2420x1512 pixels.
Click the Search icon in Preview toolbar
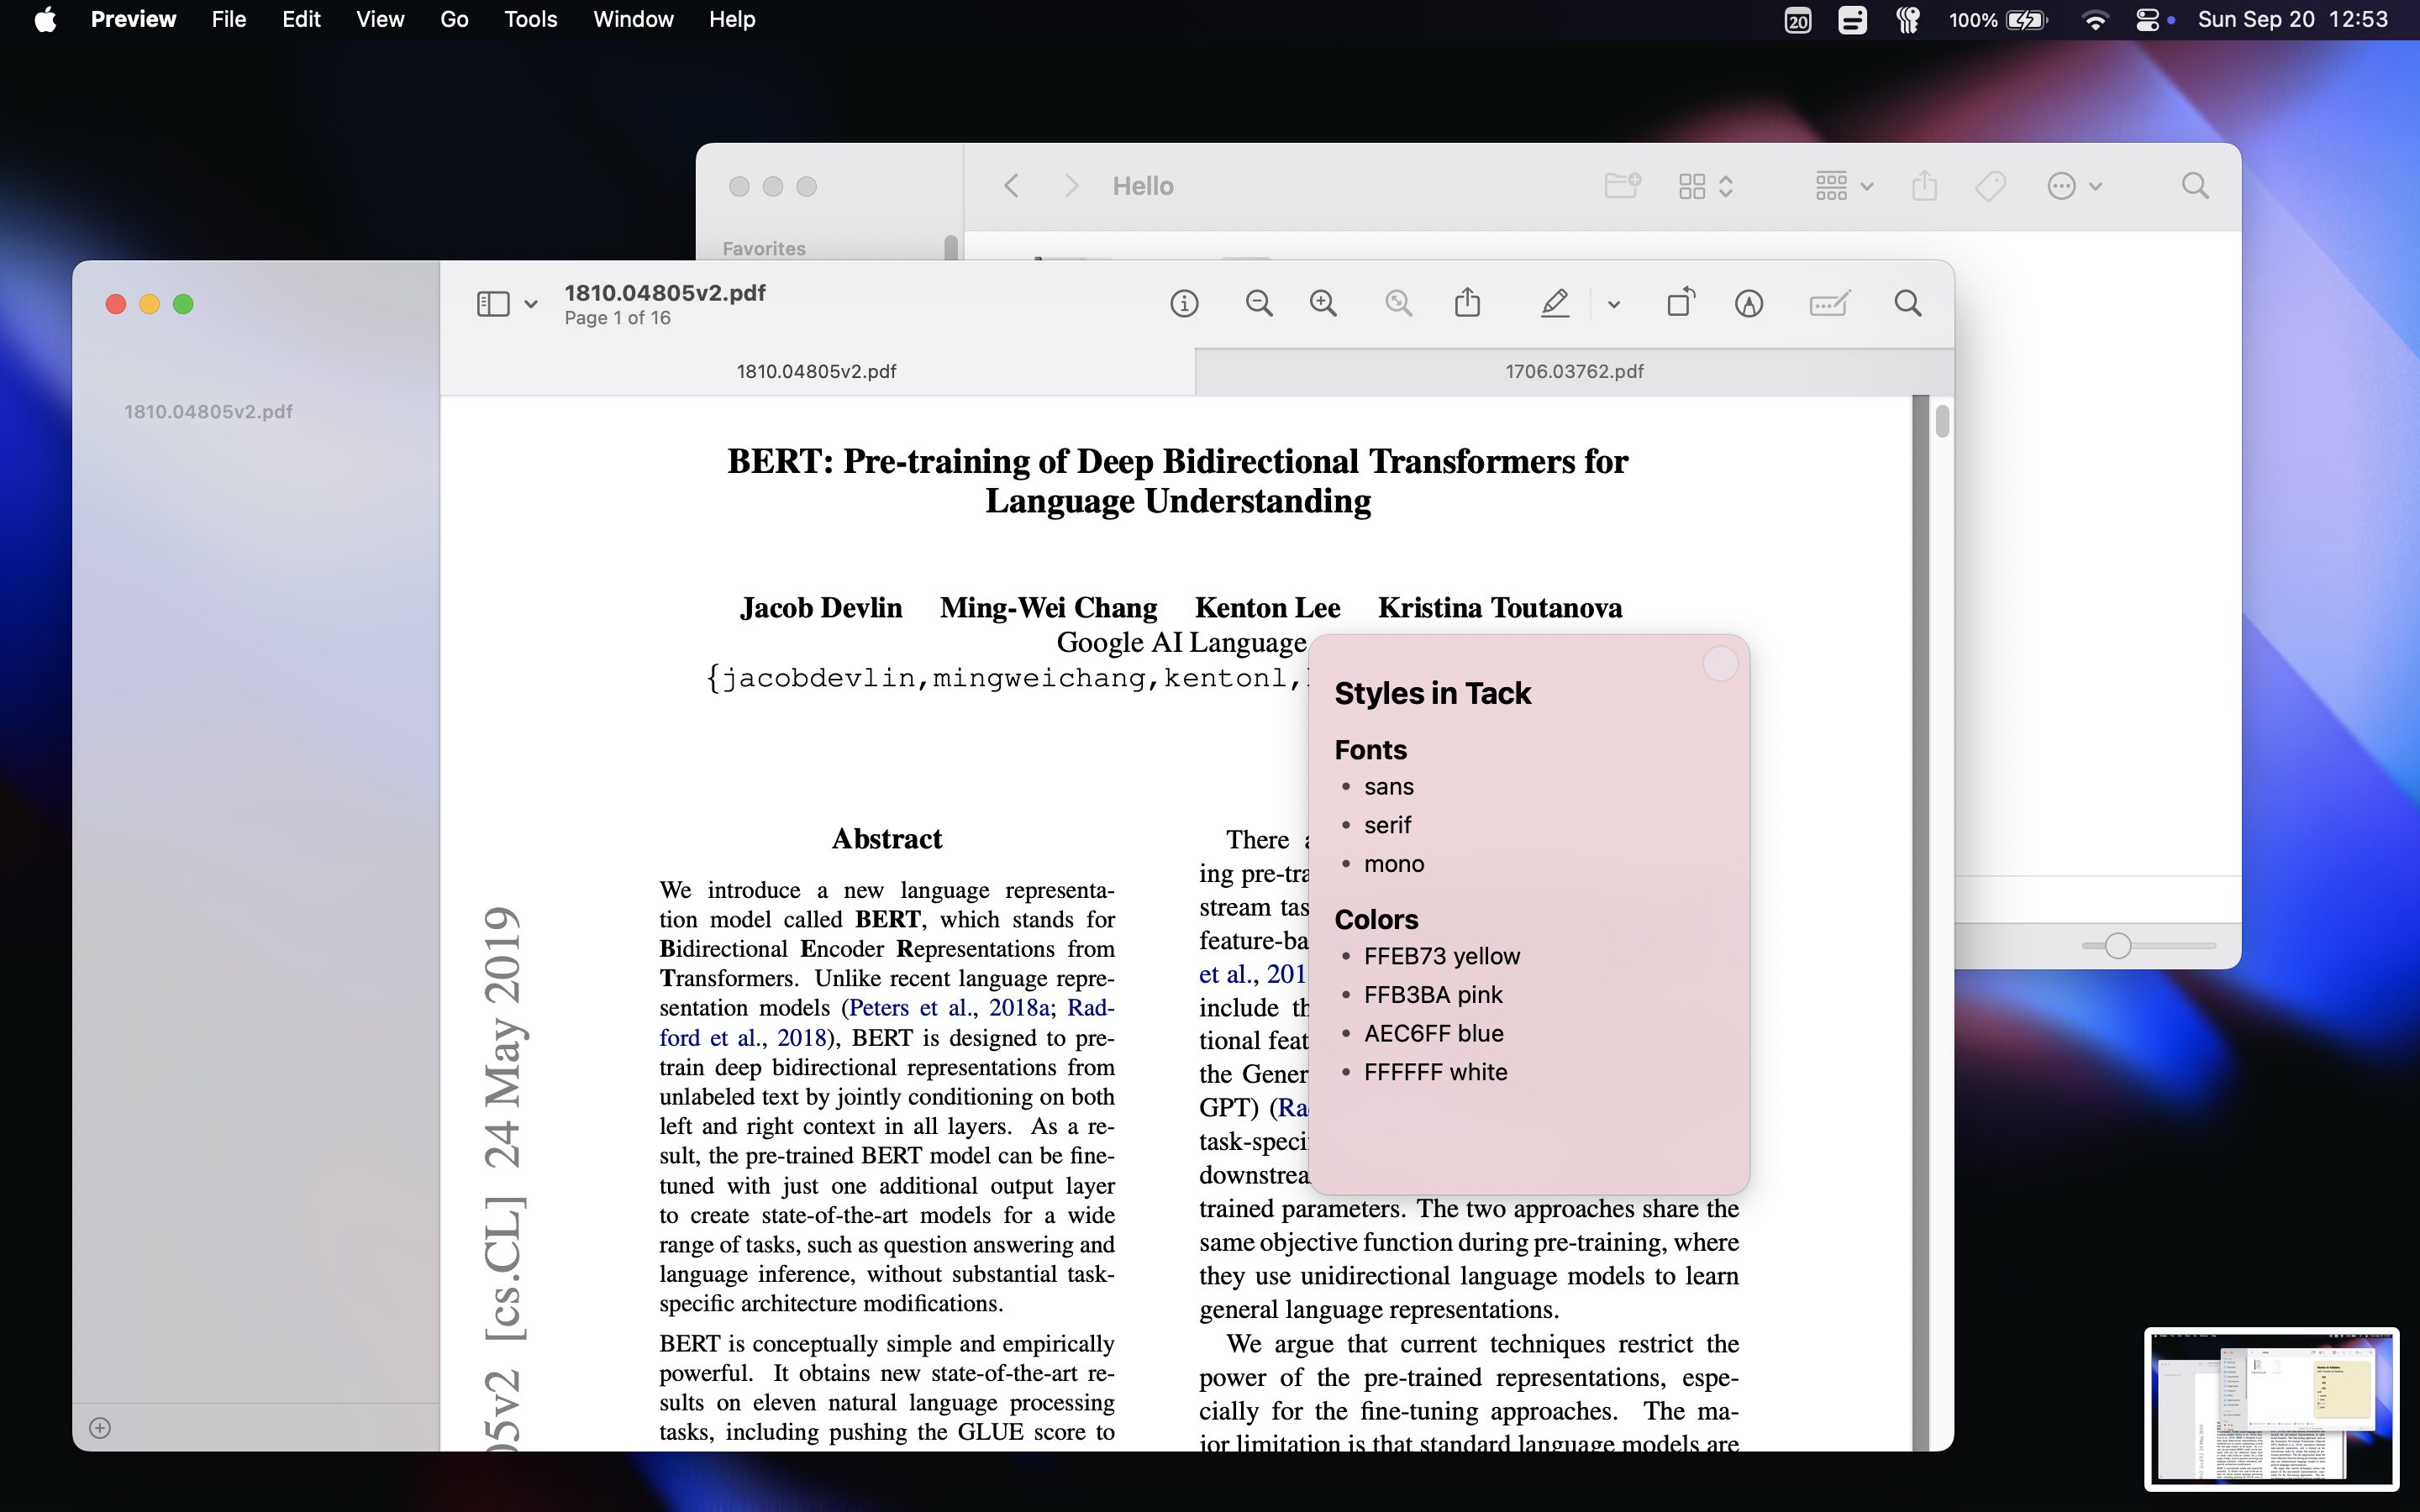1907,304
